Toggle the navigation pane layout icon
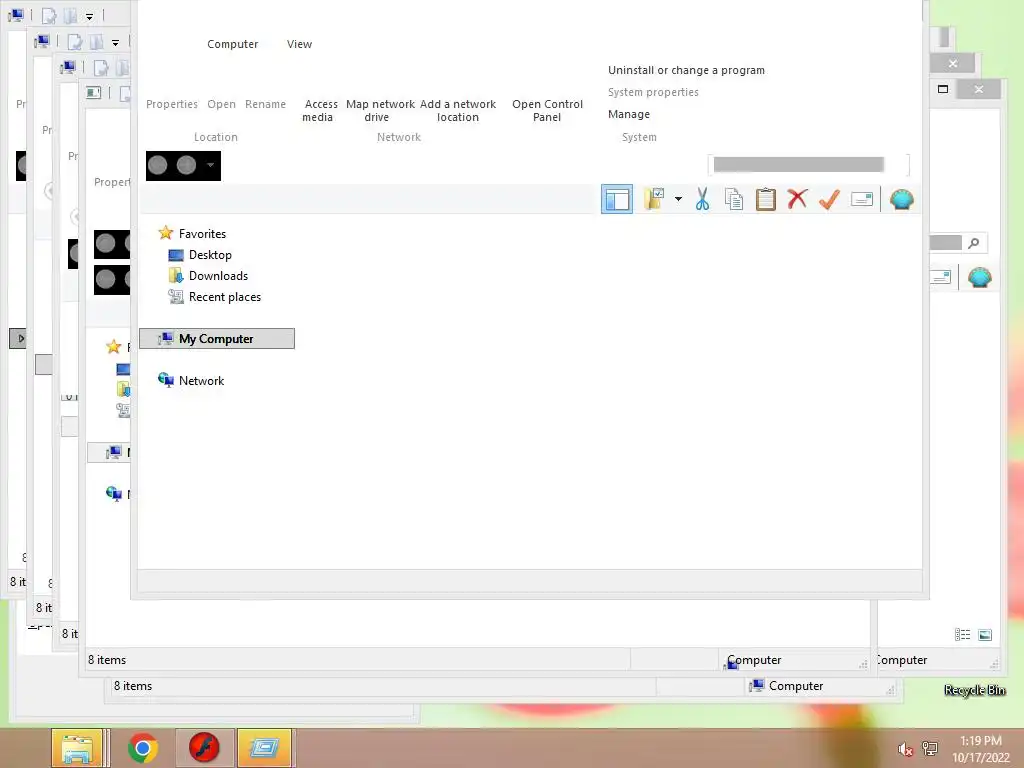The width and height of the screenshot is (1024, 768). pos(616,199)
